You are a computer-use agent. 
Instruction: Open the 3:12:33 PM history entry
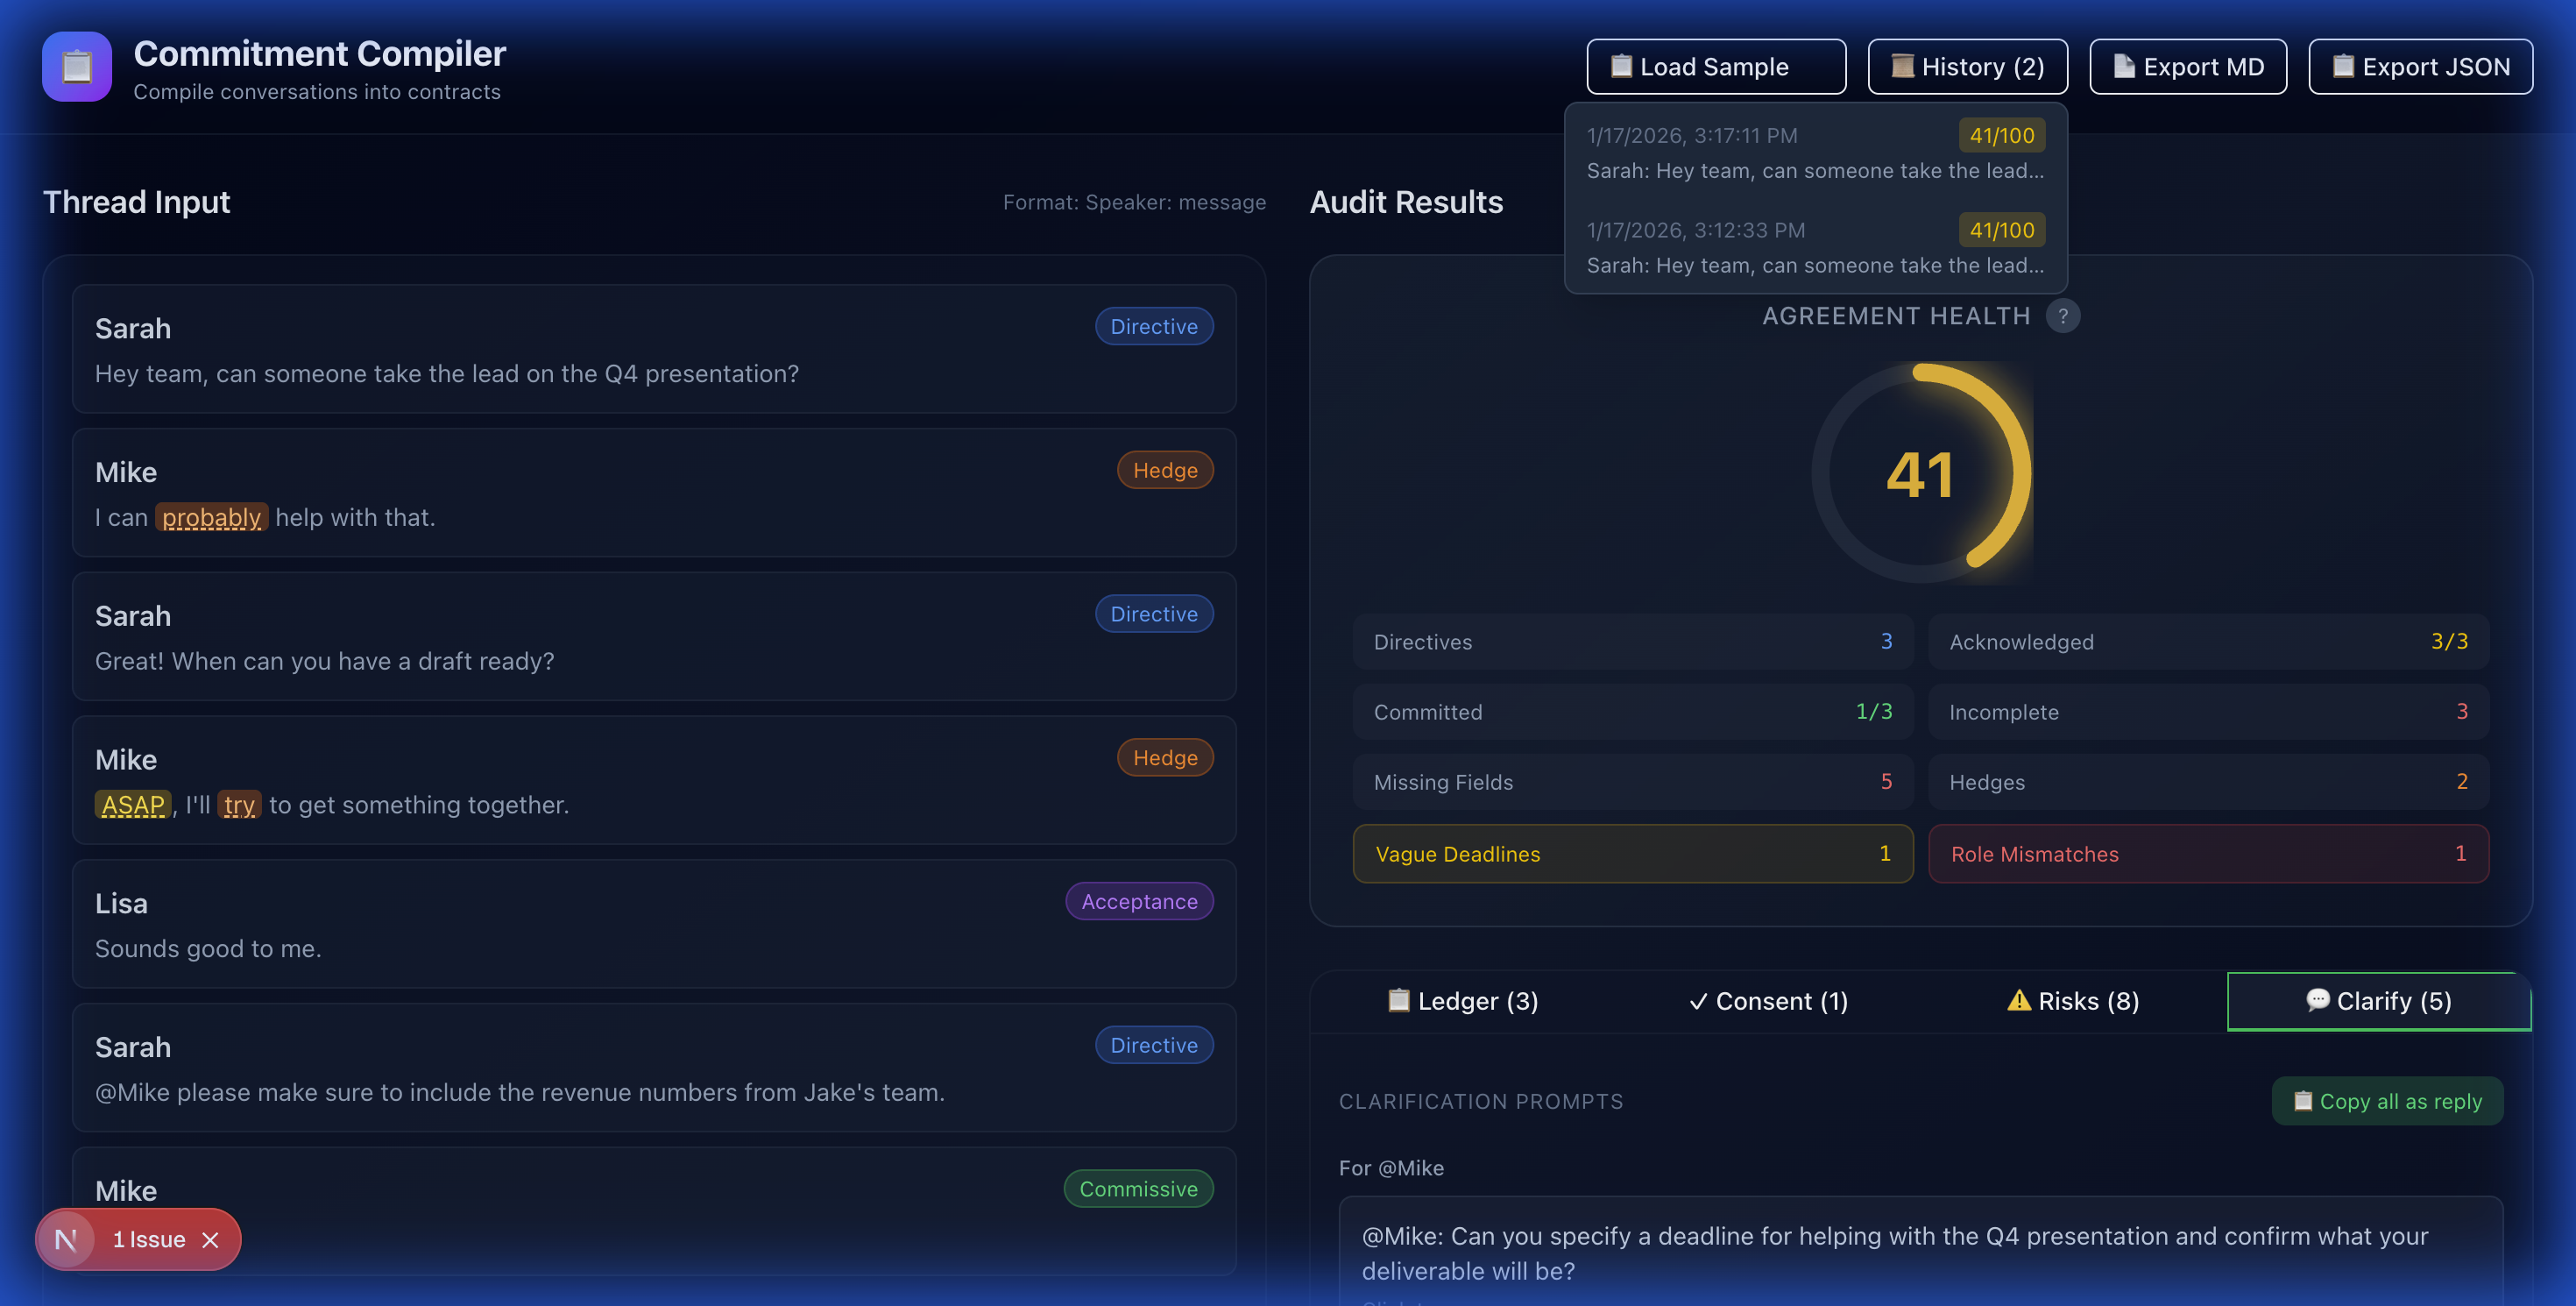[x=1814, y=247]
